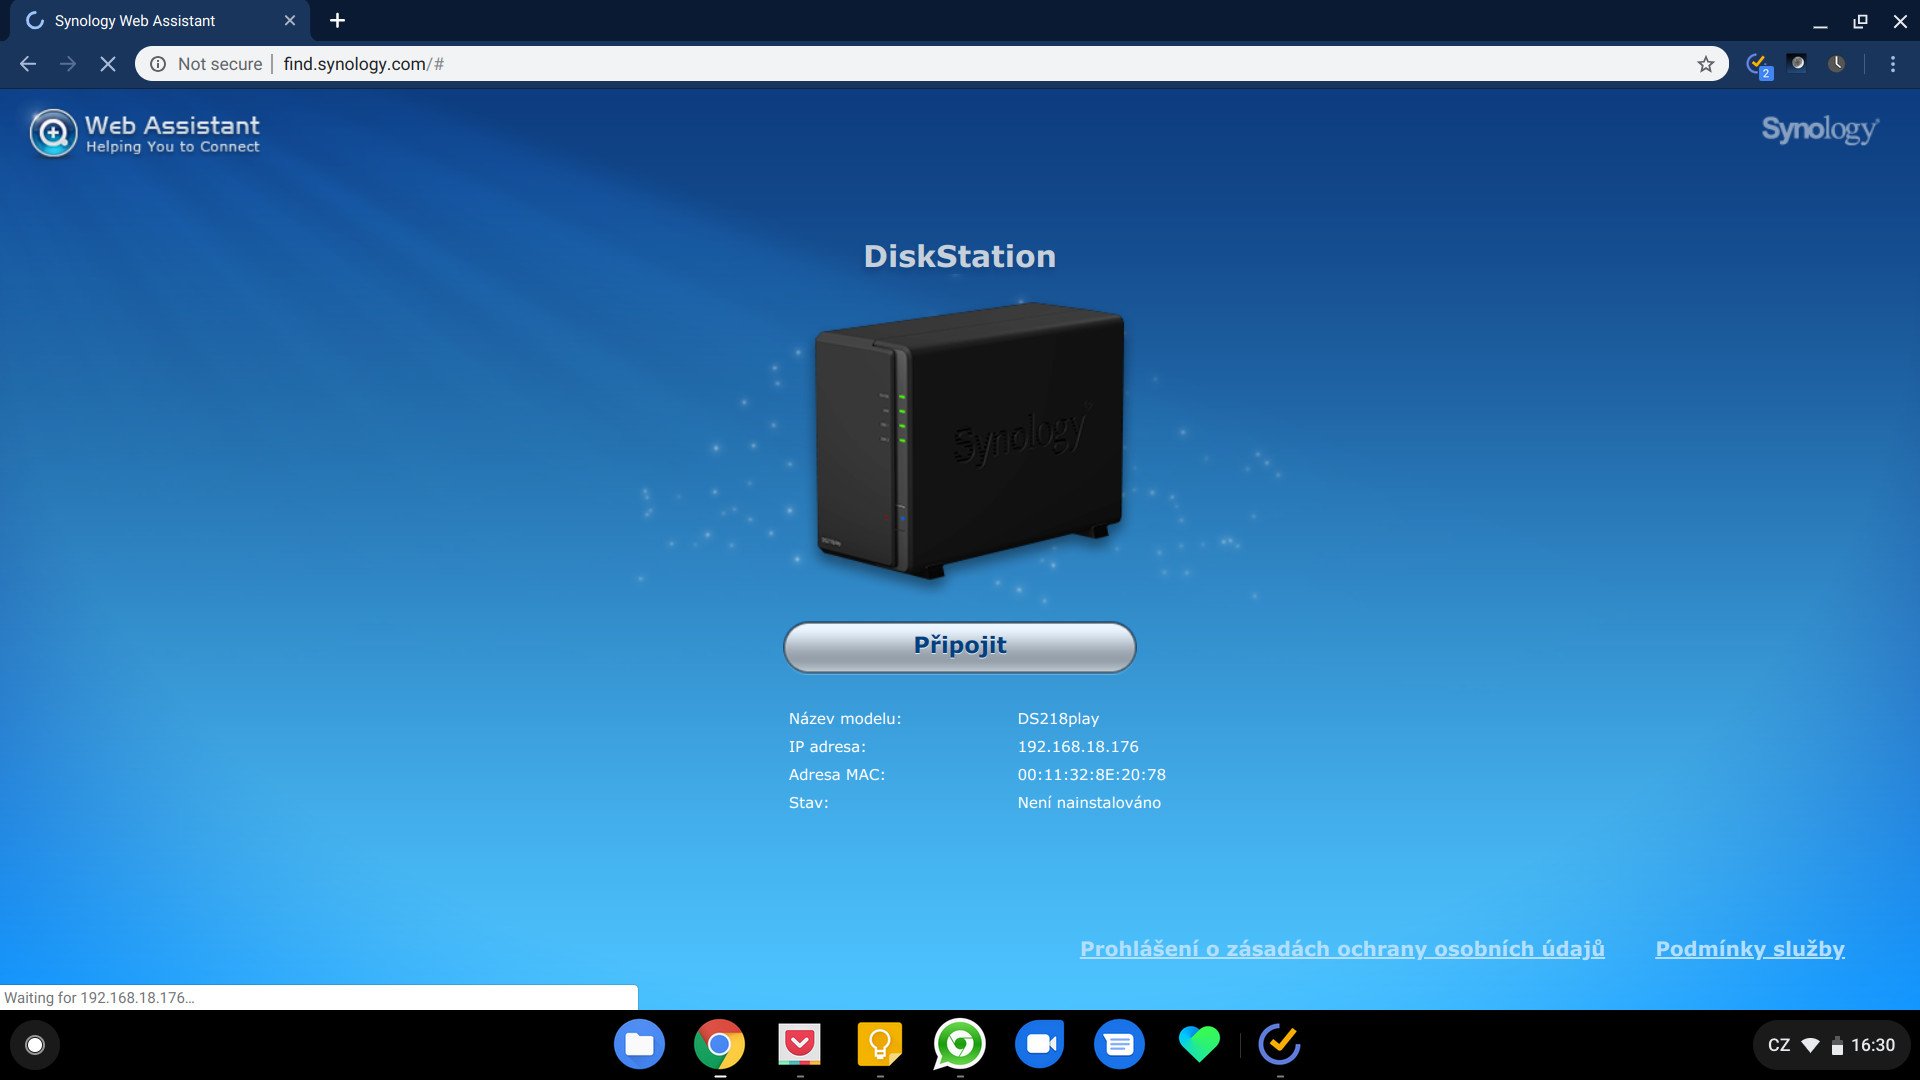Open Pocket app from the shelf

pyautogui.click(x=799, y=1045)
